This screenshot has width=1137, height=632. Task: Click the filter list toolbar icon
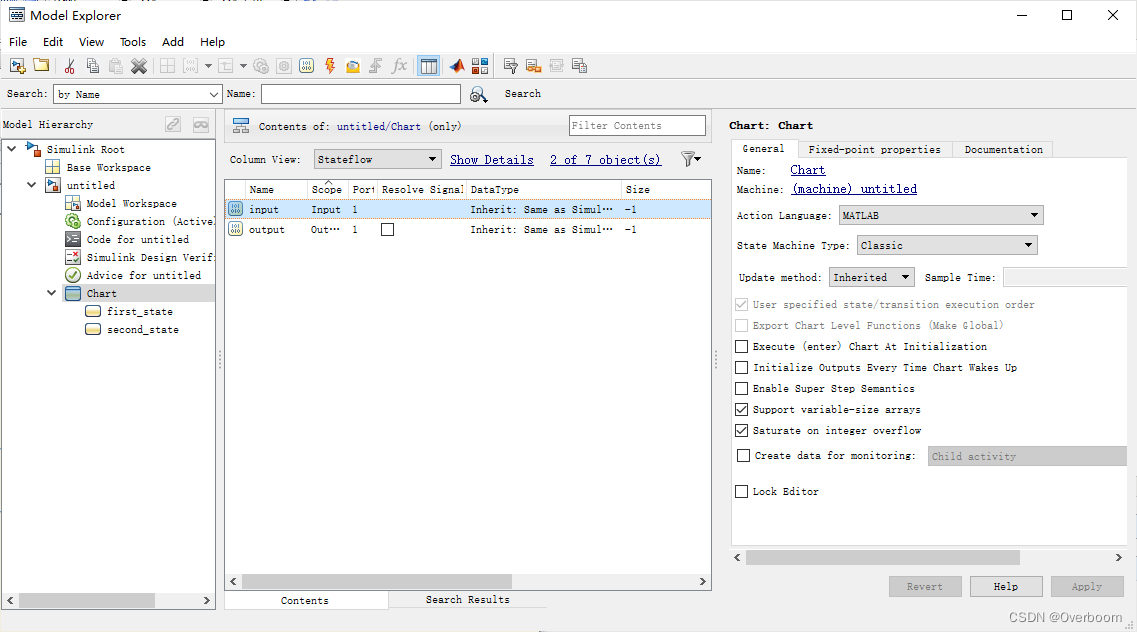[510, 66]
